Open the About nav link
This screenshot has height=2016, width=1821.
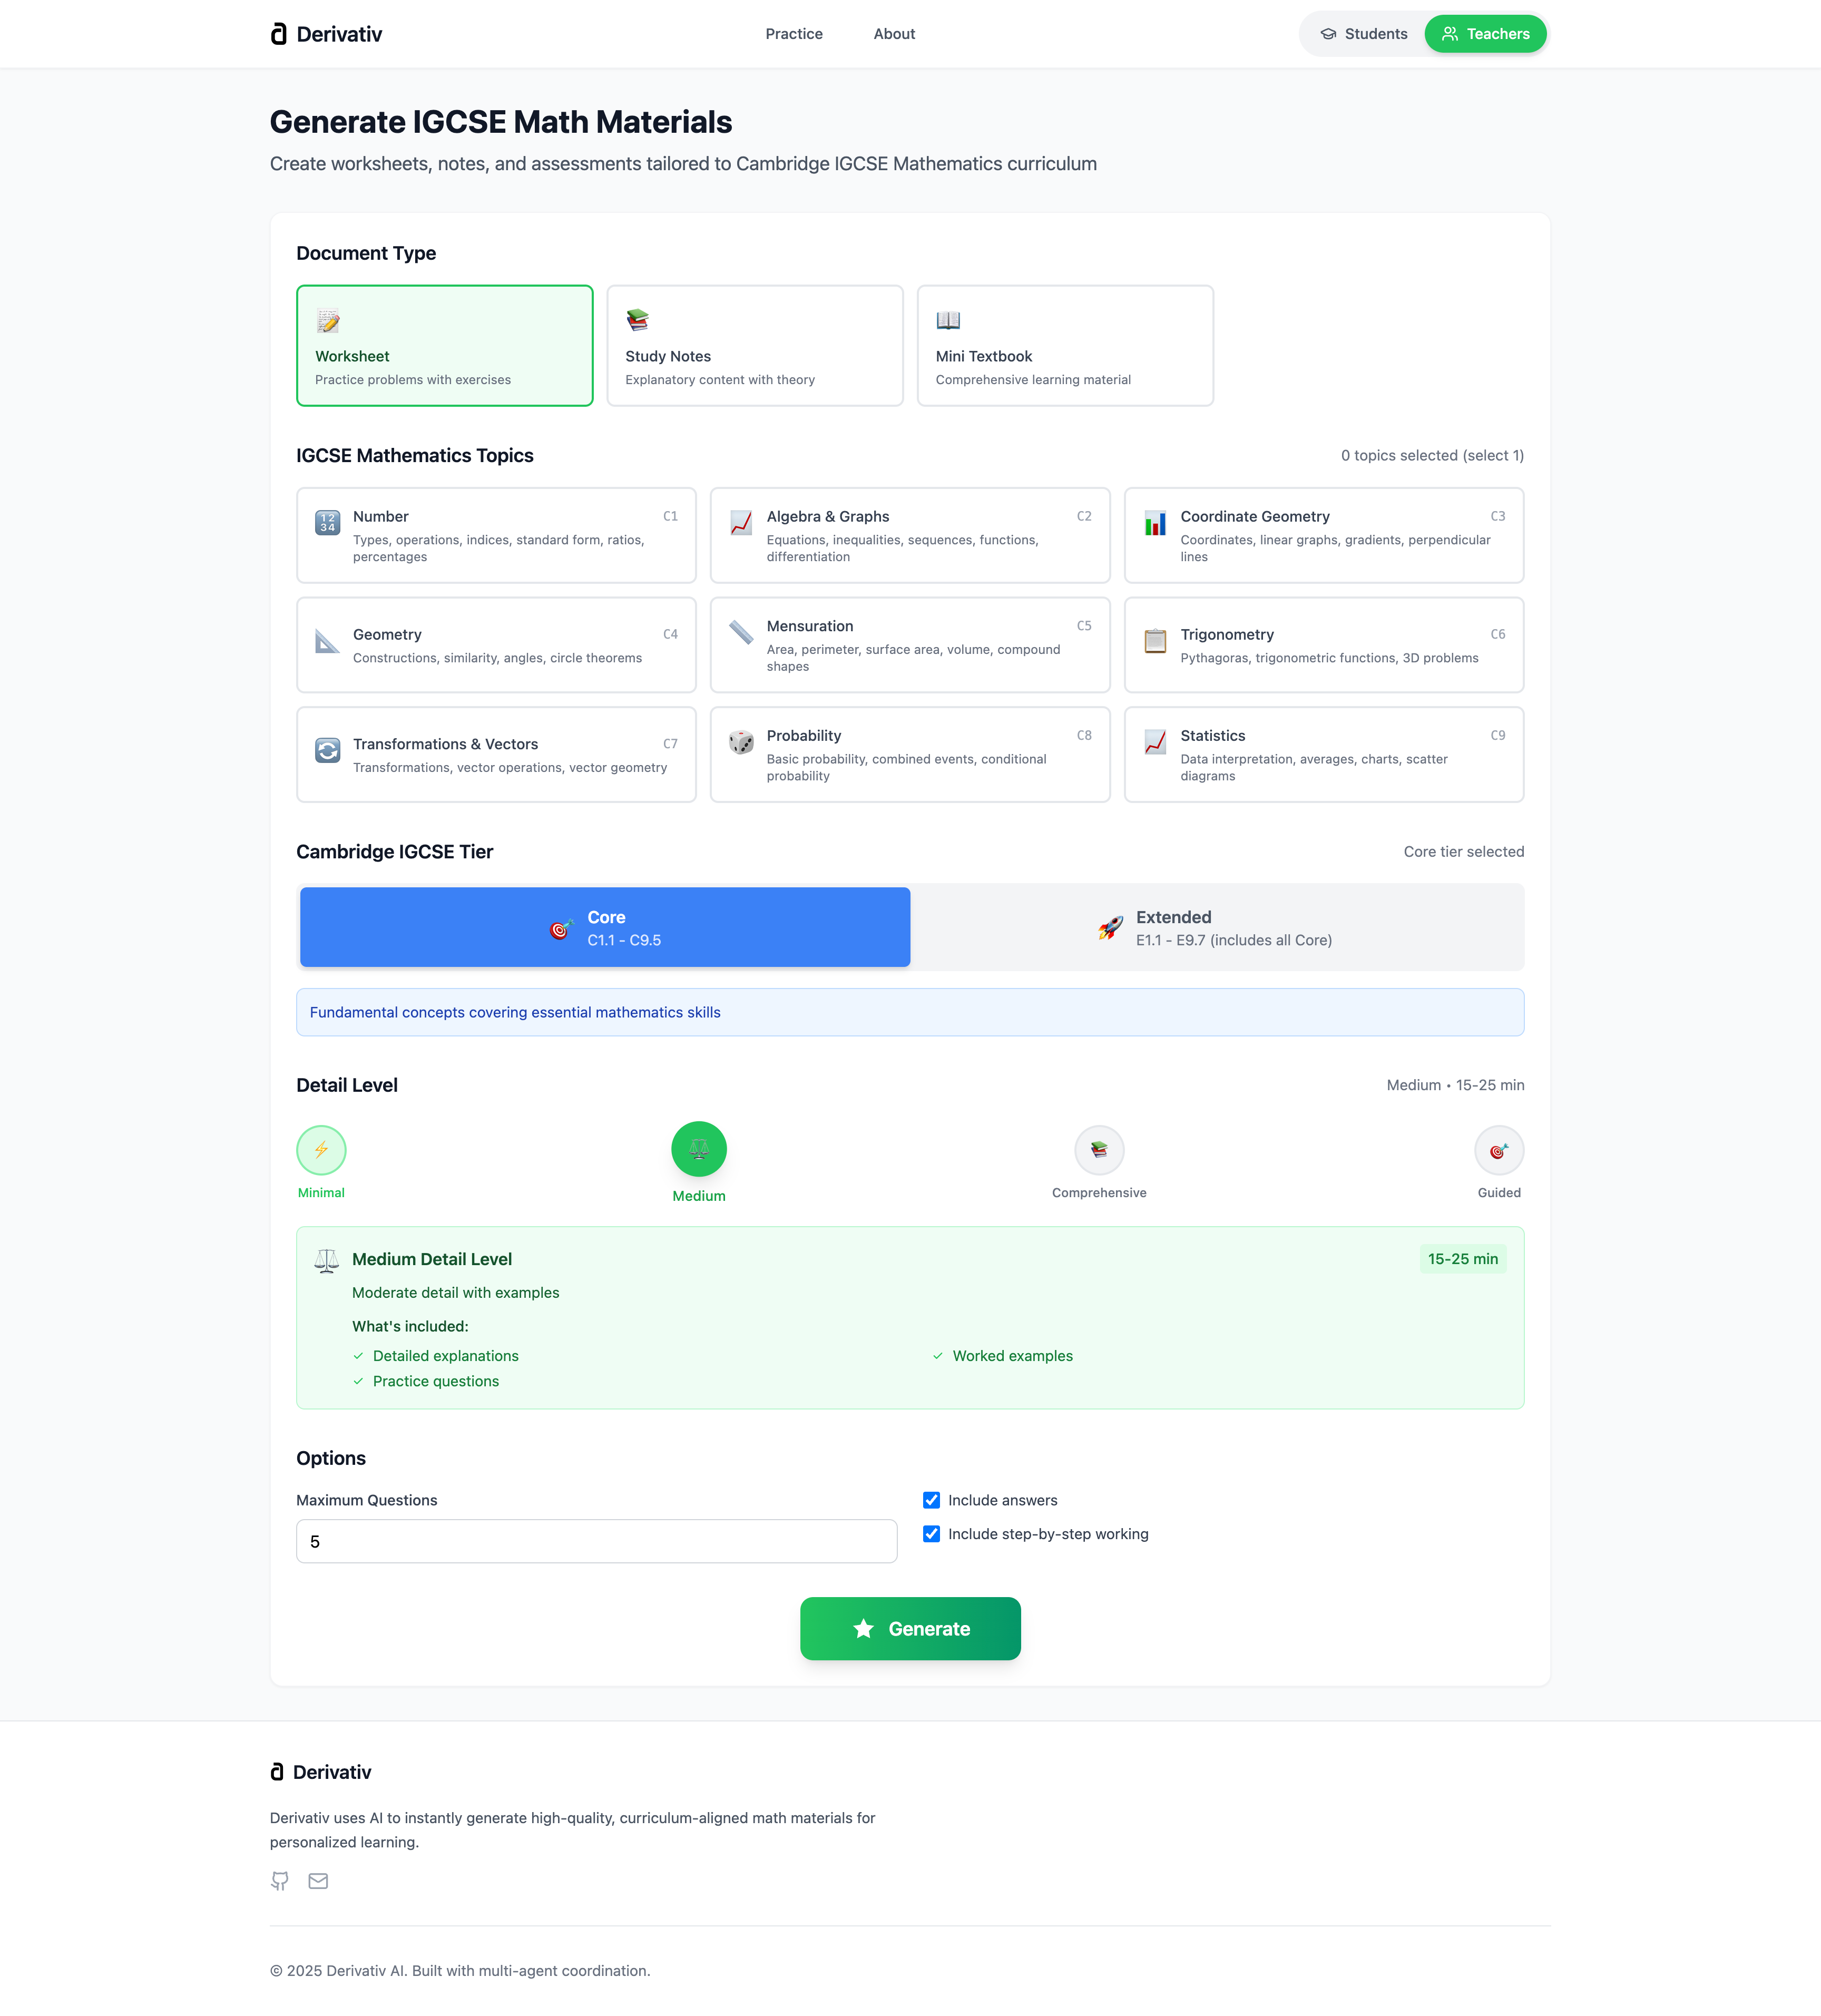point(894,34)
